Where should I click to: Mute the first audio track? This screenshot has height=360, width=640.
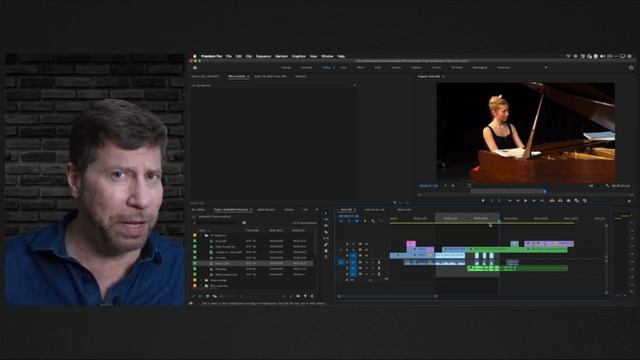366,262
